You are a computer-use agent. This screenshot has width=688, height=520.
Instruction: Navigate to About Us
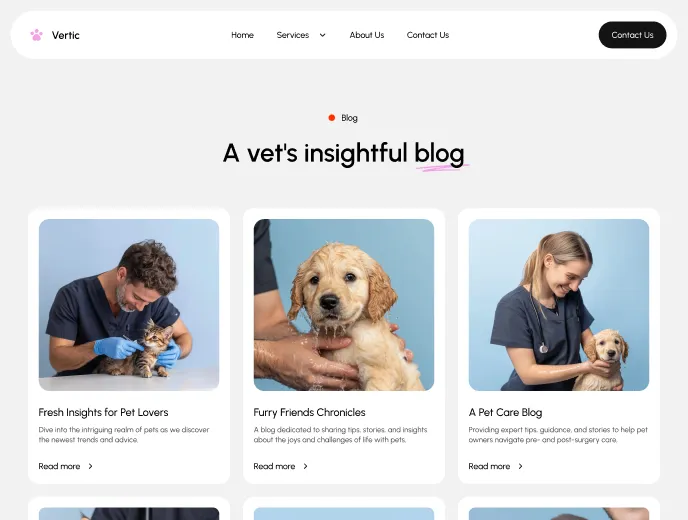[x=367, y=35]
